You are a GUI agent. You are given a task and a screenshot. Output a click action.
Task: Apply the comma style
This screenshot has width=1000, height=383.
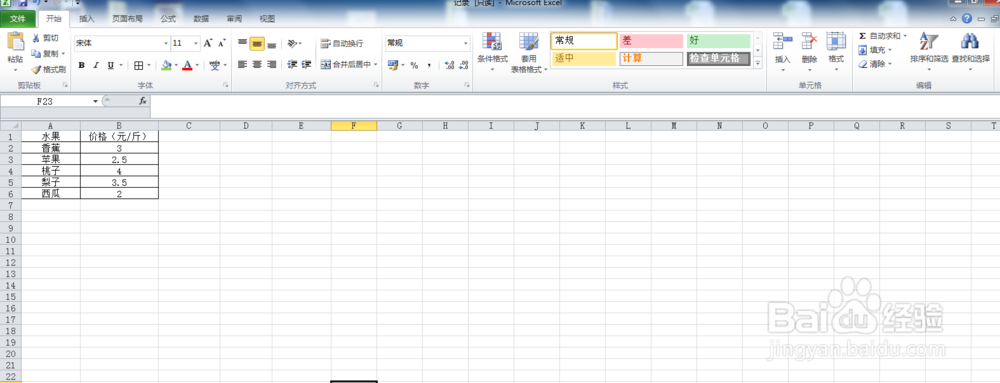(x=429, y=65)
